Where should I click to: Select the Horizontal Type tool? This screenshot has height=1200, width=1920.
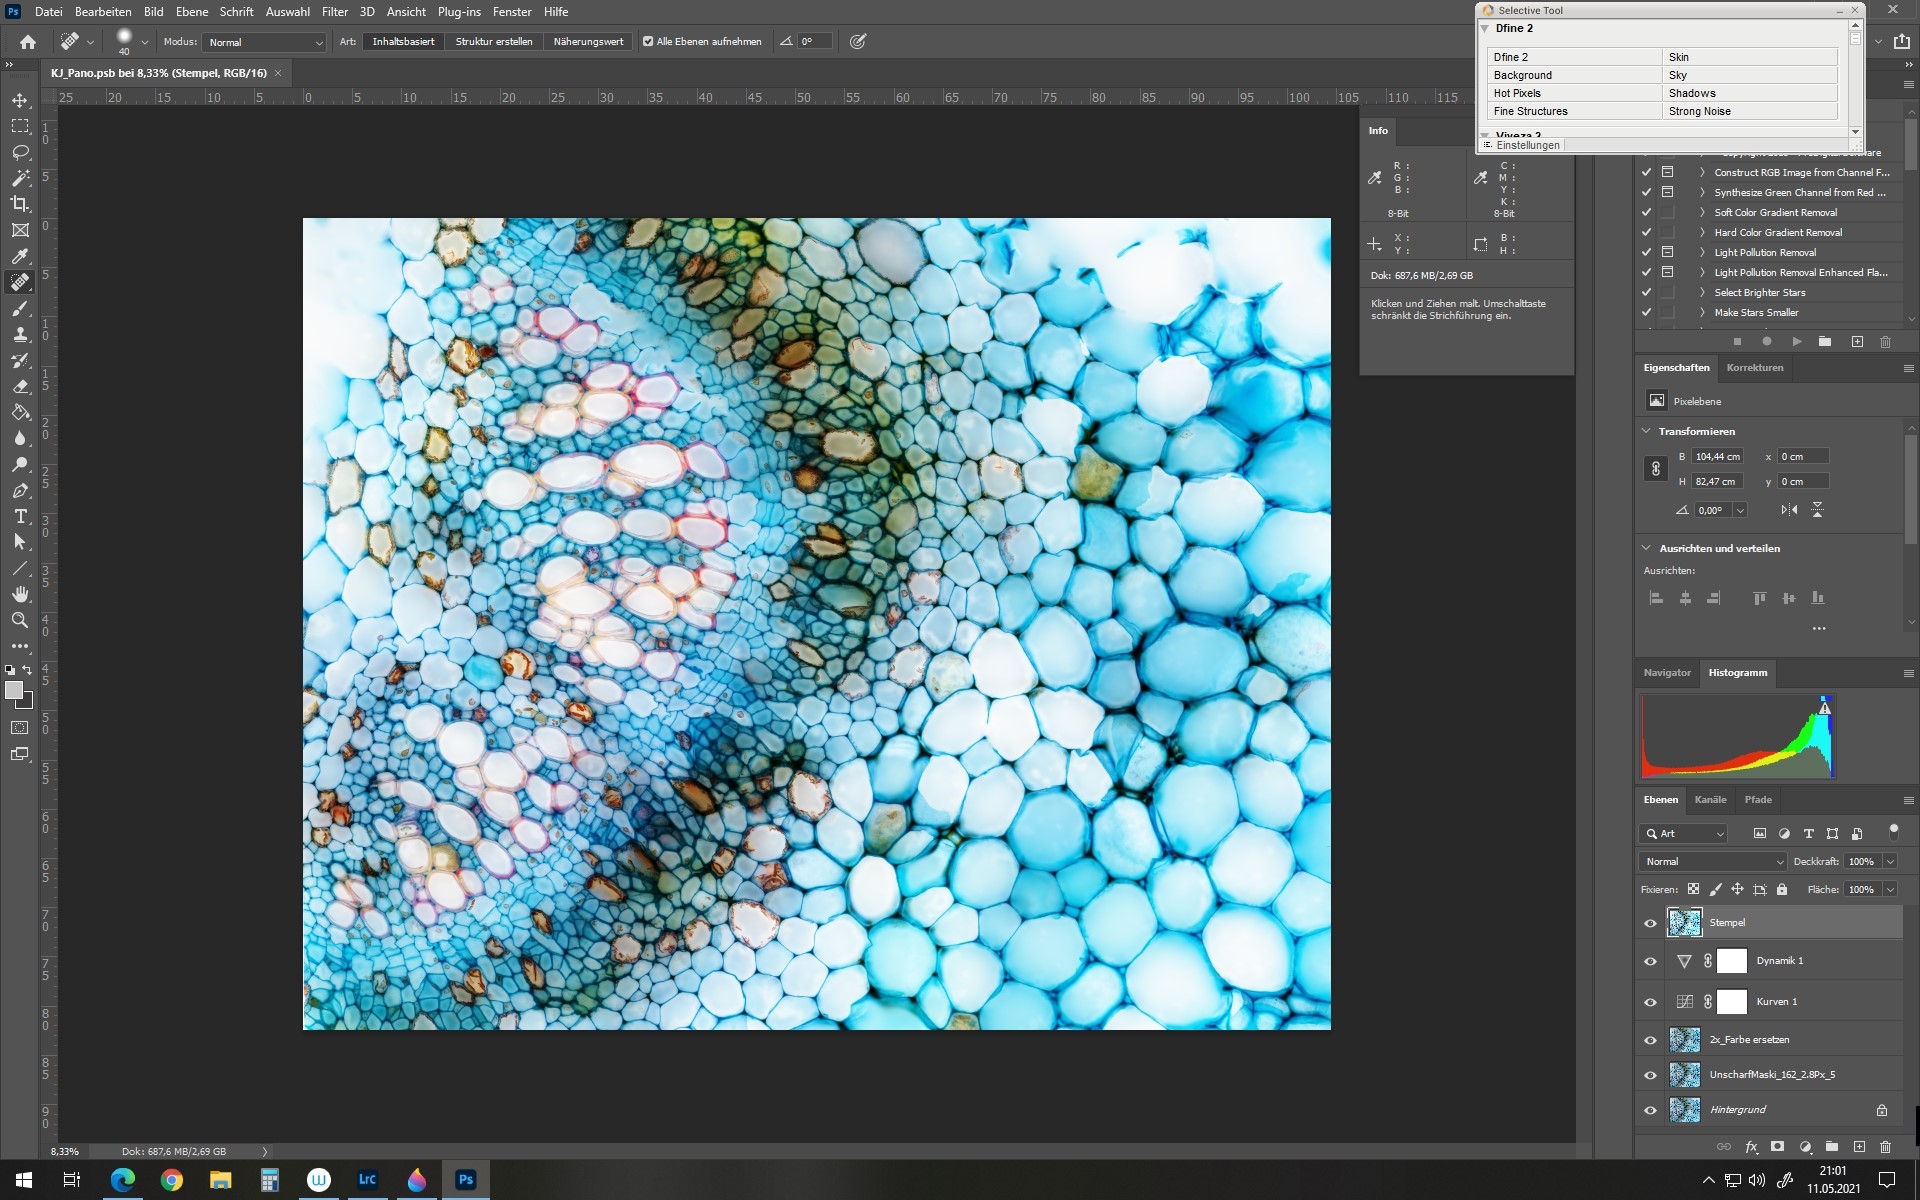click(x=20, y=516)
